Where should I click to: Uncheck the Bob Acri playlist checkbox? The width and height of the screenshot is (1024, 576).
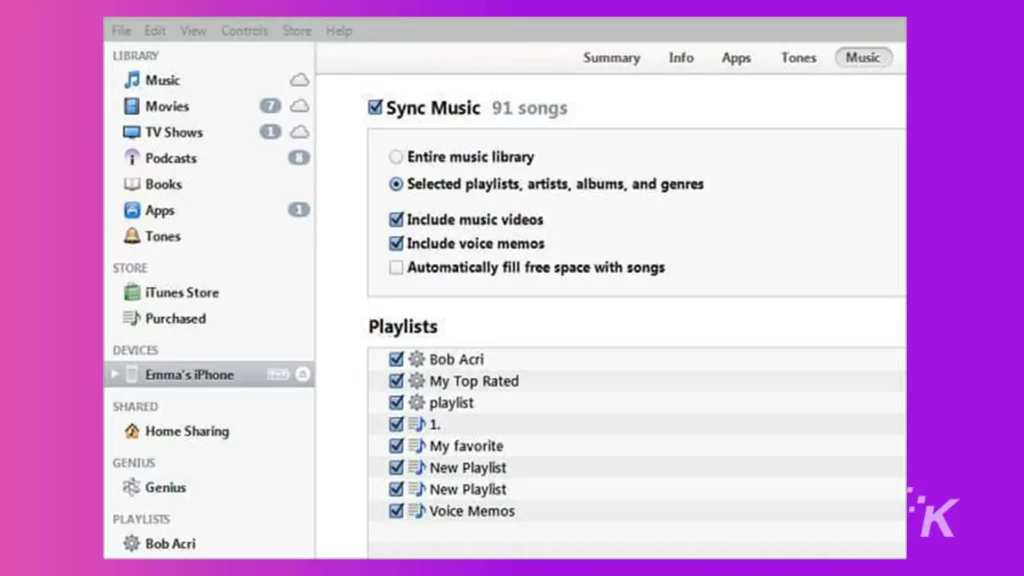396,359
